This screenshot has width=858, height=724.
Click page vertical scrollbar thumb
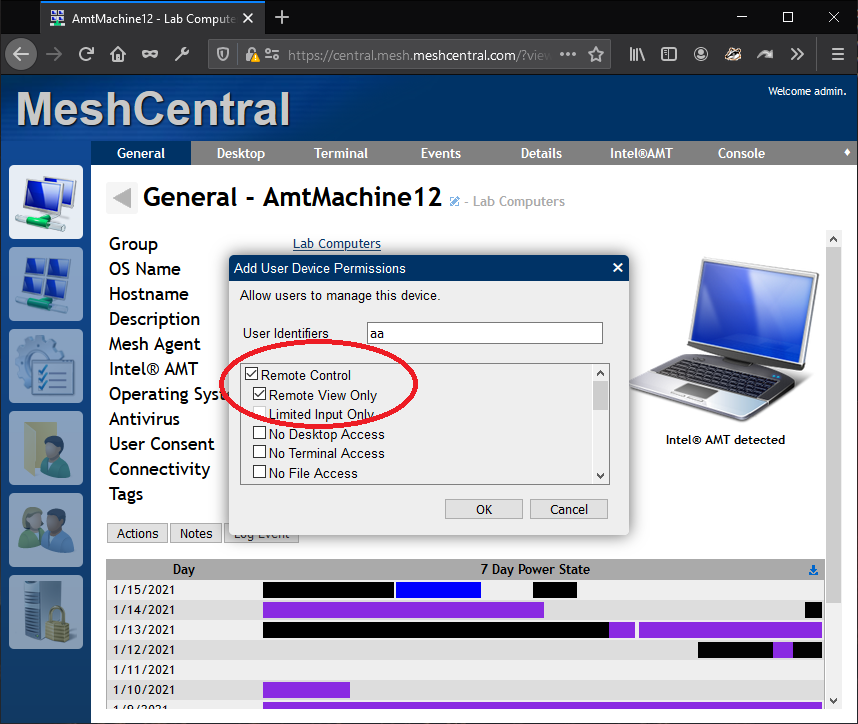pyautogui.click(x=833, y=425)
